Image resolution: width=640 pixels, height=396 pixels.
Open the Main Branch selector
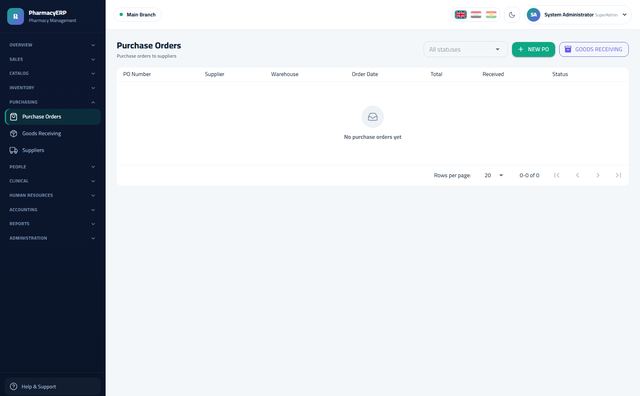tap(138, 15)
